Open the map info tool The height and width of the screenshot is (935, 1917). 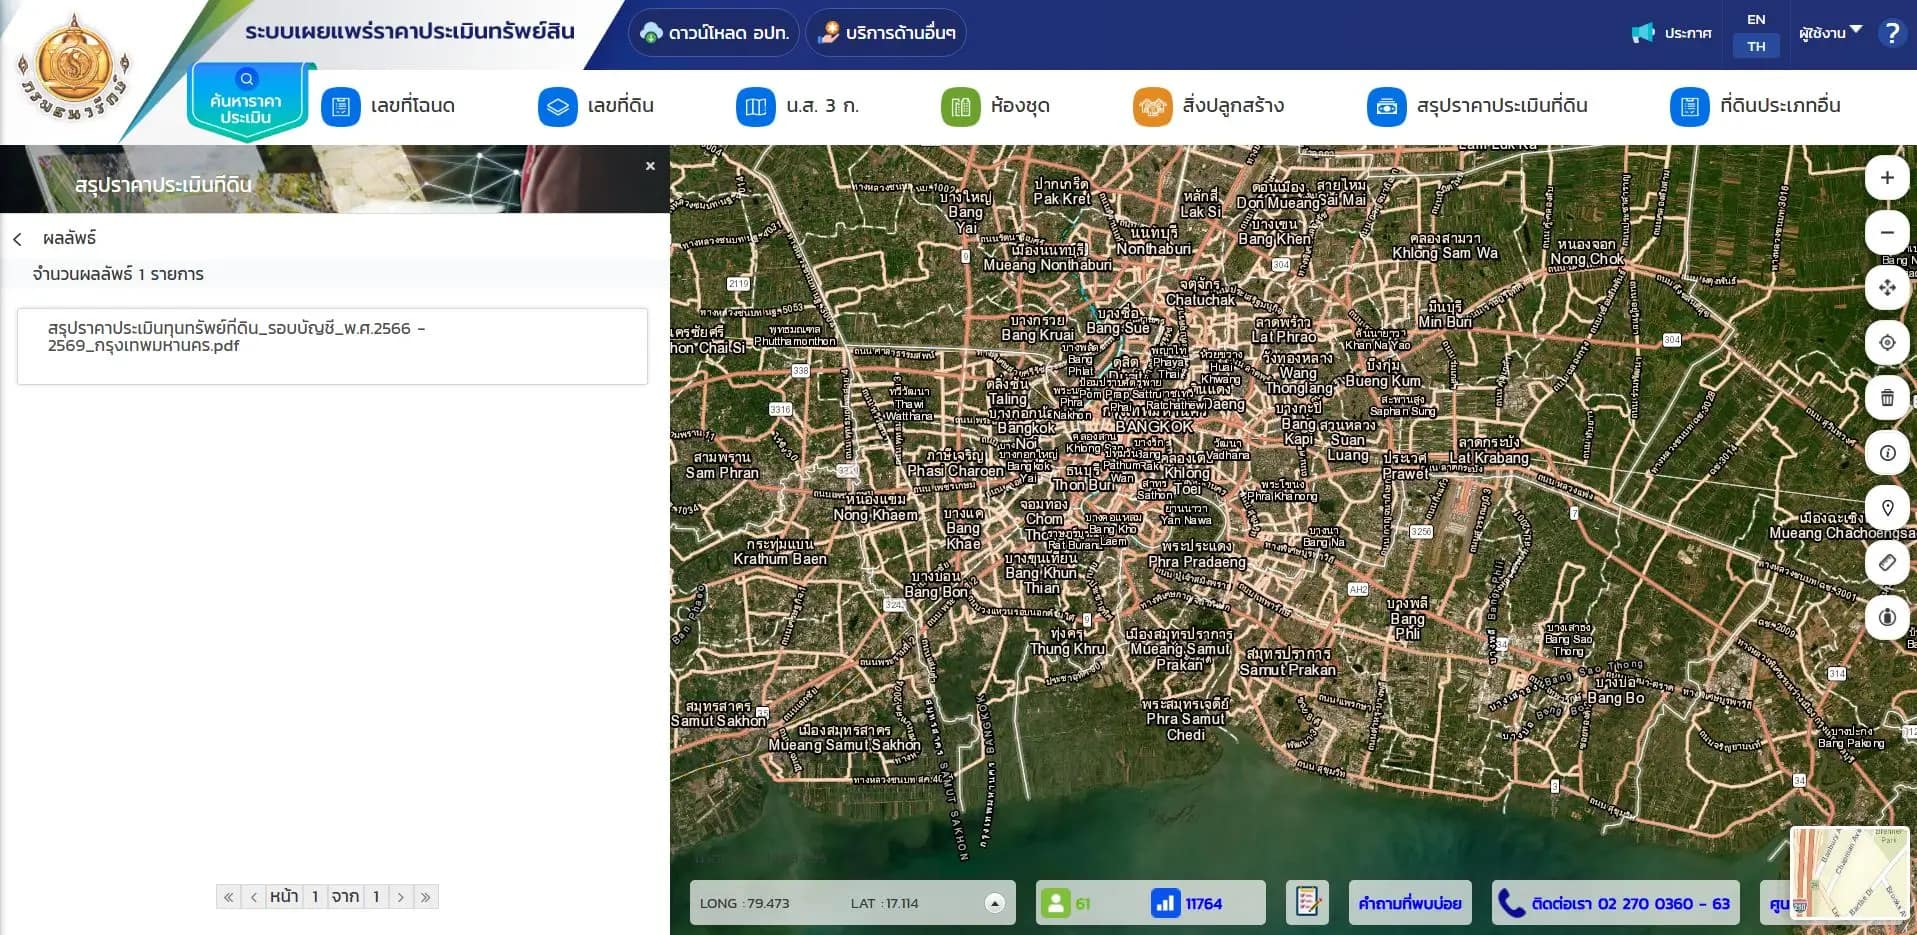1886,453
